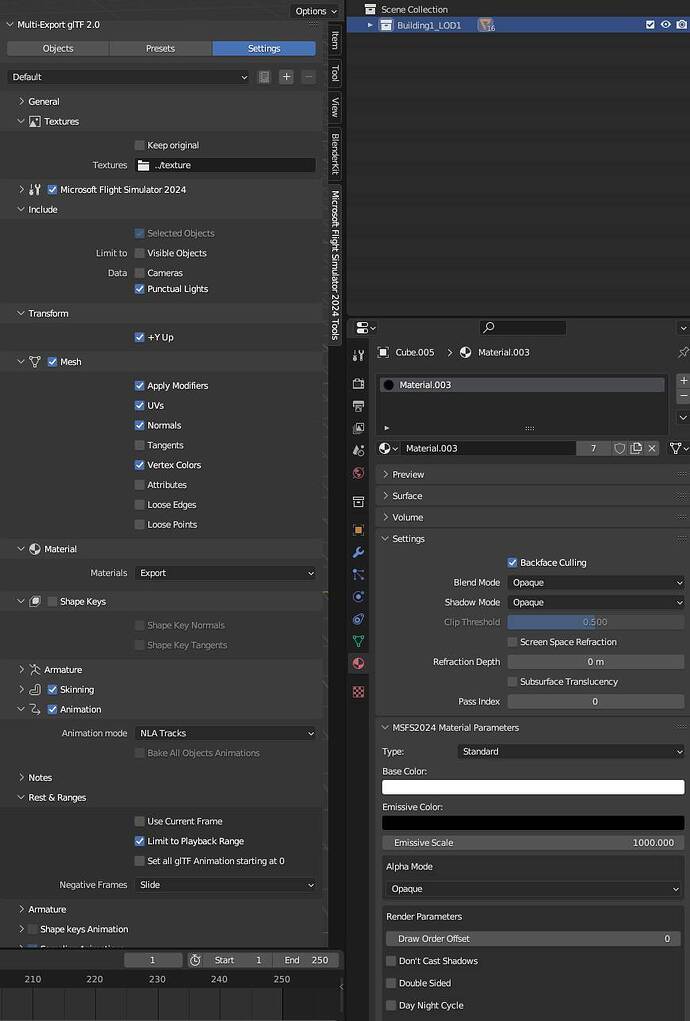Open the Object Data mesh tab
The image size is (690, 1021).
click(x=358, y=641)
